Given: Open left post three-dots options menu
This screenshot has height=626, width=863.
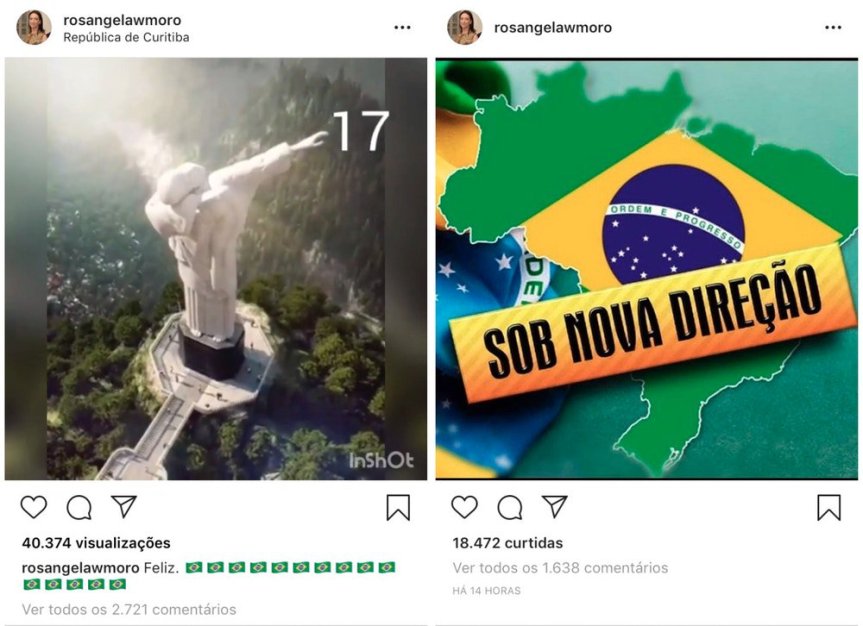Looking at the screenshot, I should [402, 28].
